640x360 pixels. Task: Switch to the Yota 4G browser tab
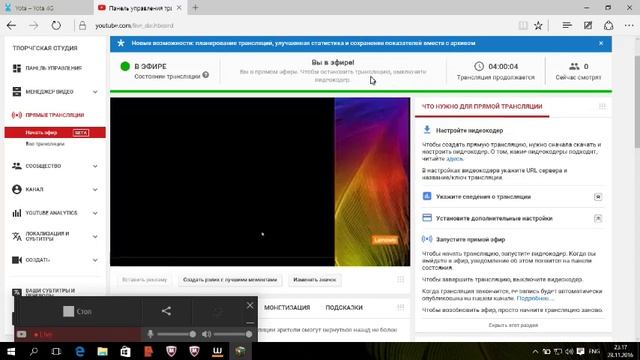[46, 8]
